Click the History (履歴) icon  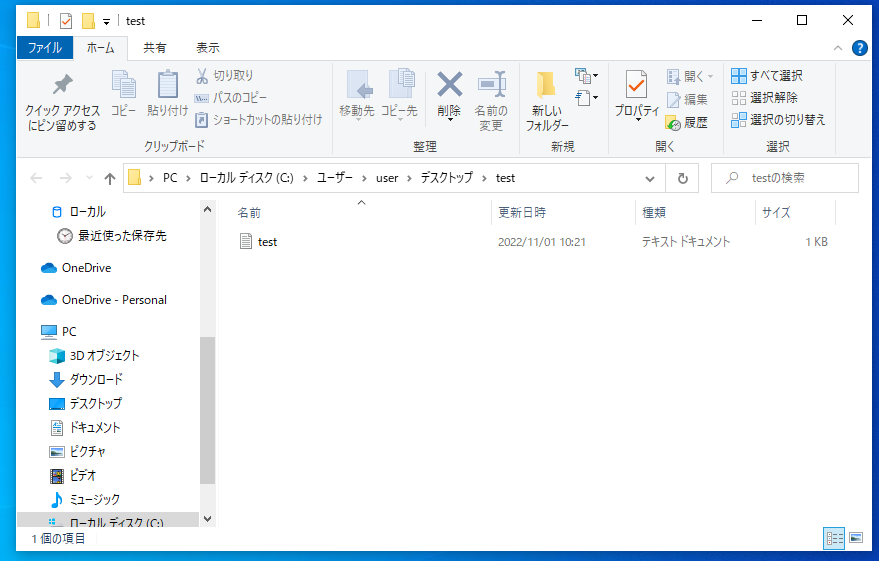click(x=686, y=122)
